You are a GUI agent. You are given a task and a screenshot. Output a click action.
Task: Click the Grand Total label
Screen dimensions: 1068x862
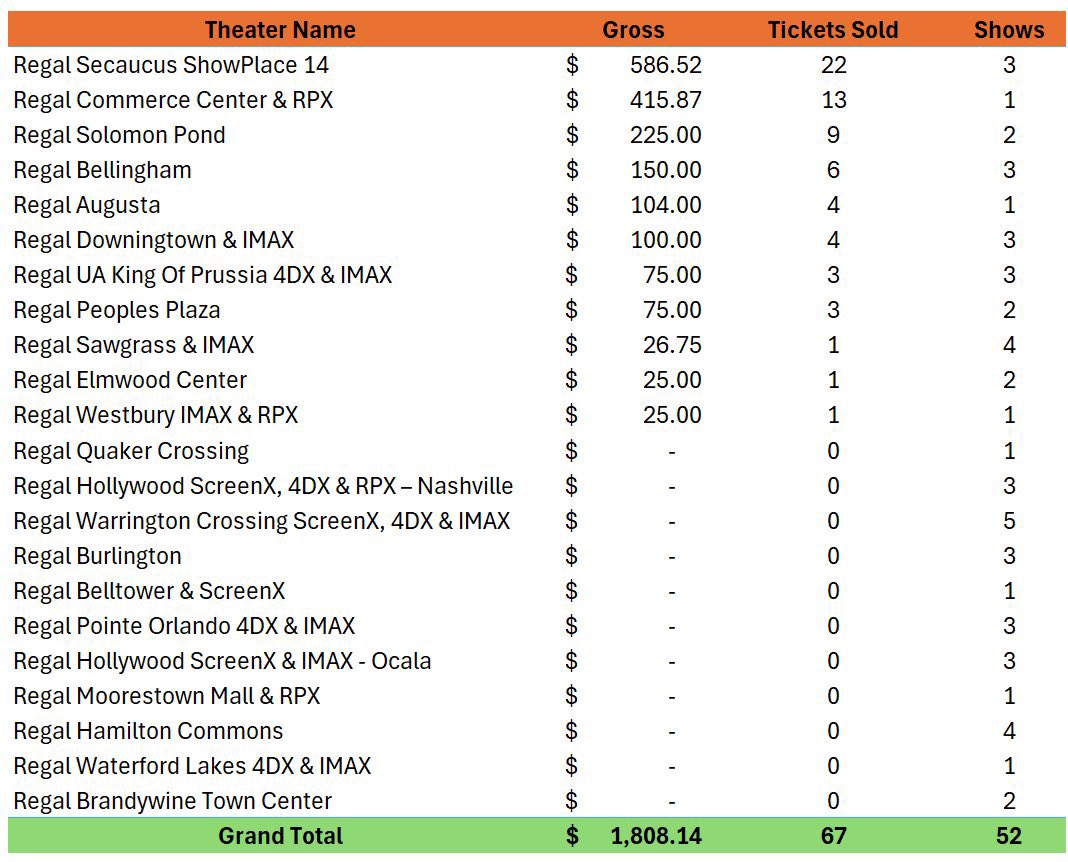(280, 836)
